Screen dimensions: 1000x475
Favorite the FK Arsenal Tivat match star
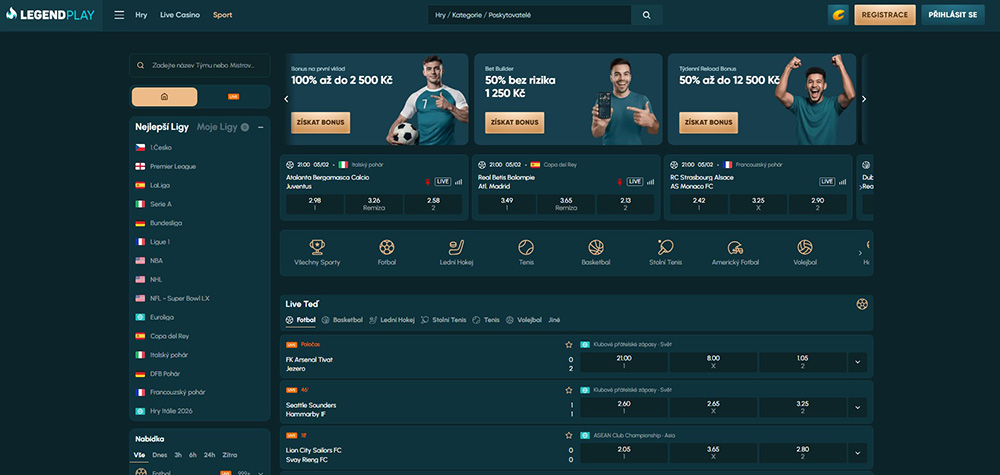point(568,344)
